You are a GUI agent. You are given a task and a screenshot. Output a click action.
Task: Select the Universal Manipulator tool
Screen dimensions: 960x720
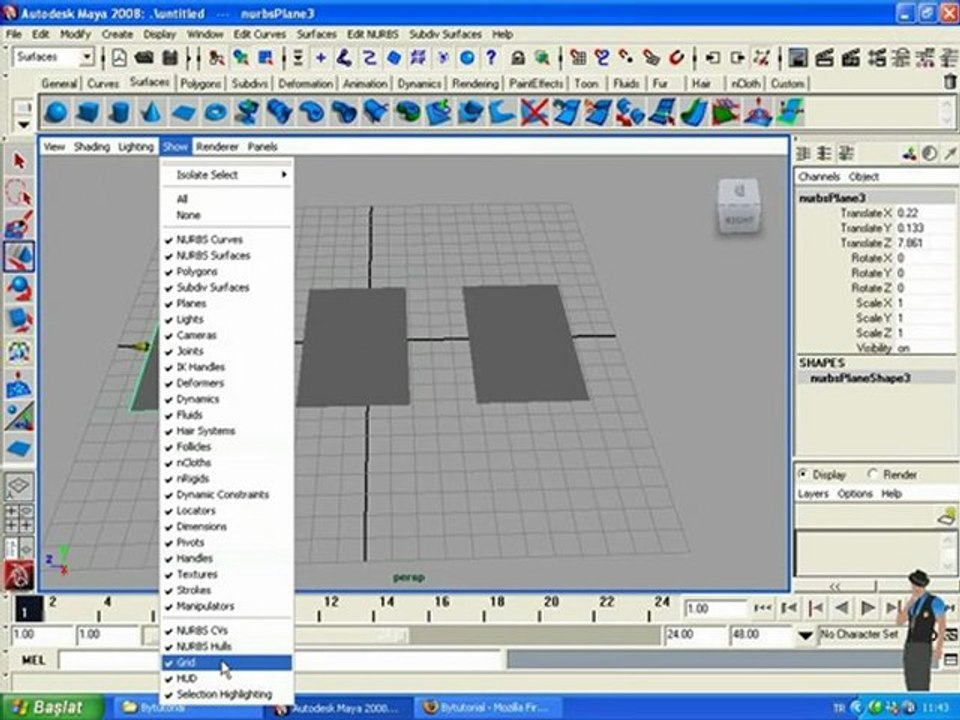coord(19,351)
